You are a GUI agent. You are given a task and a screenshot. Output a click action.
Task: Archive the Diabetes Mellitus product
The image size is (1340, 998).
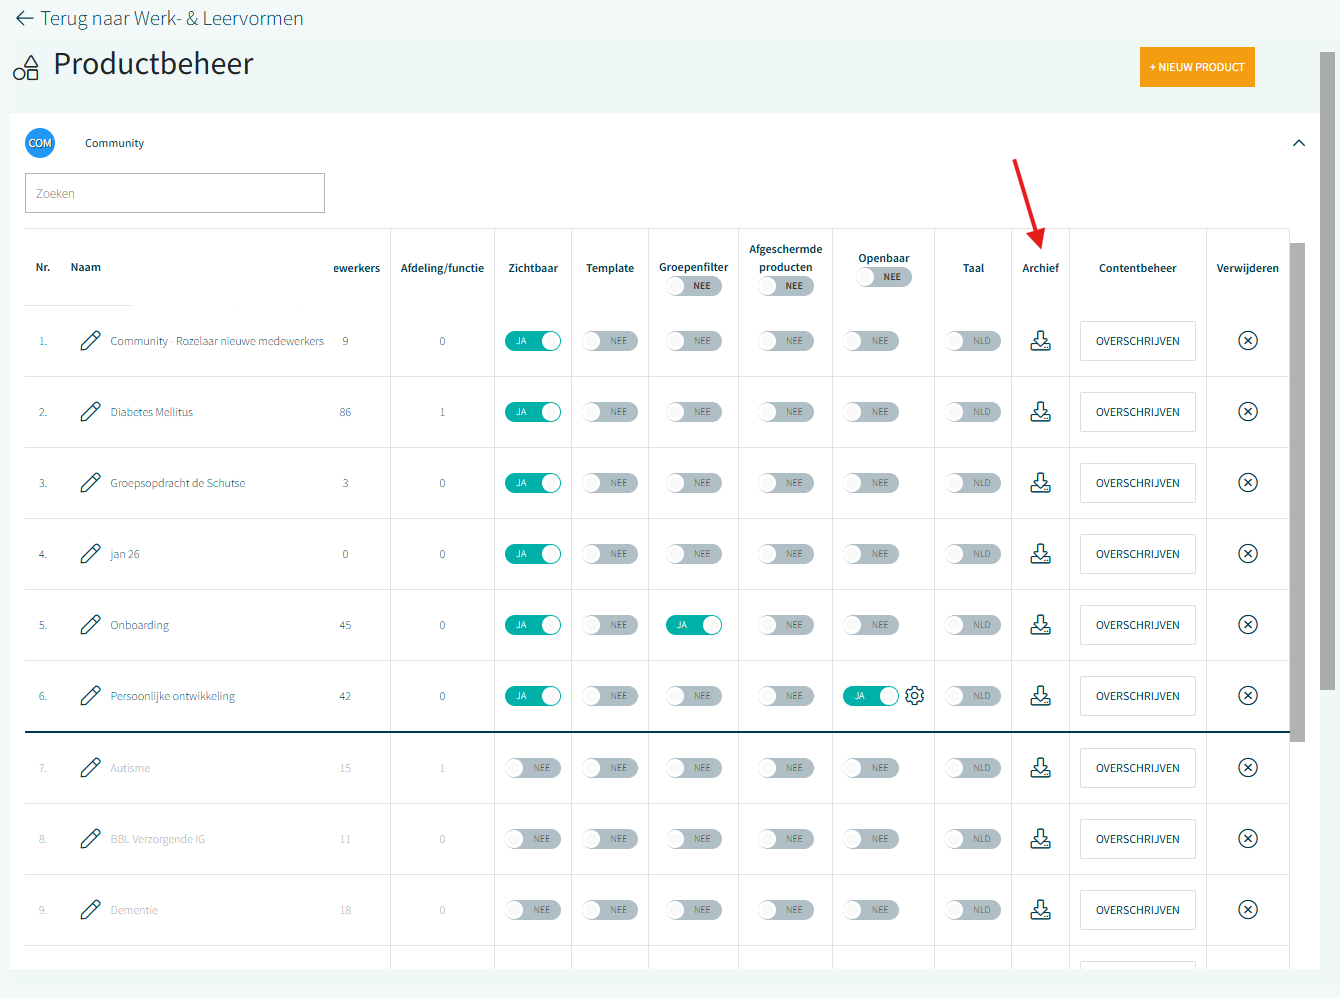point(1040,412)
